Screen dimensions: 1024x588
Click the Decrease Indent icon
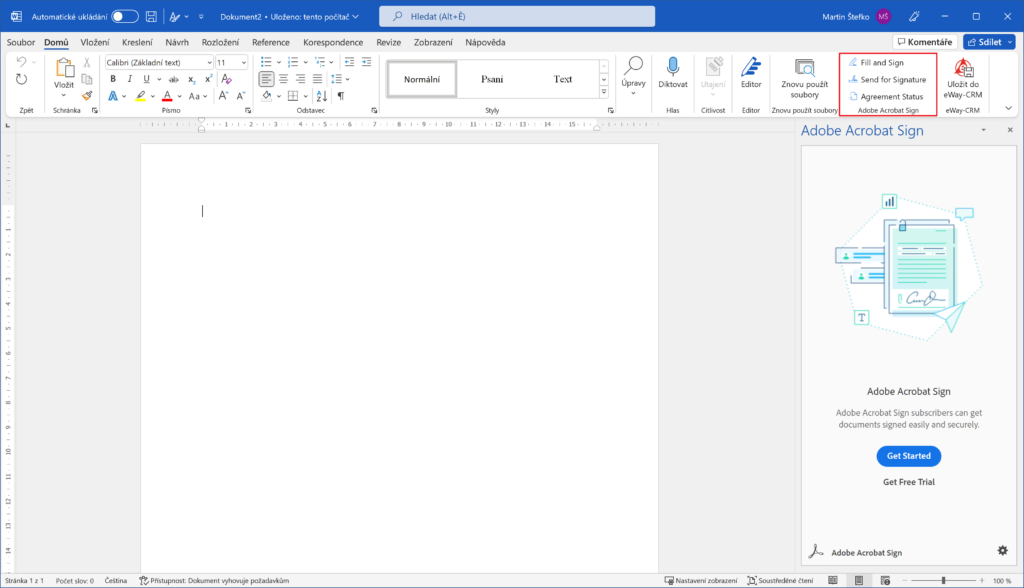pos(349,62)
